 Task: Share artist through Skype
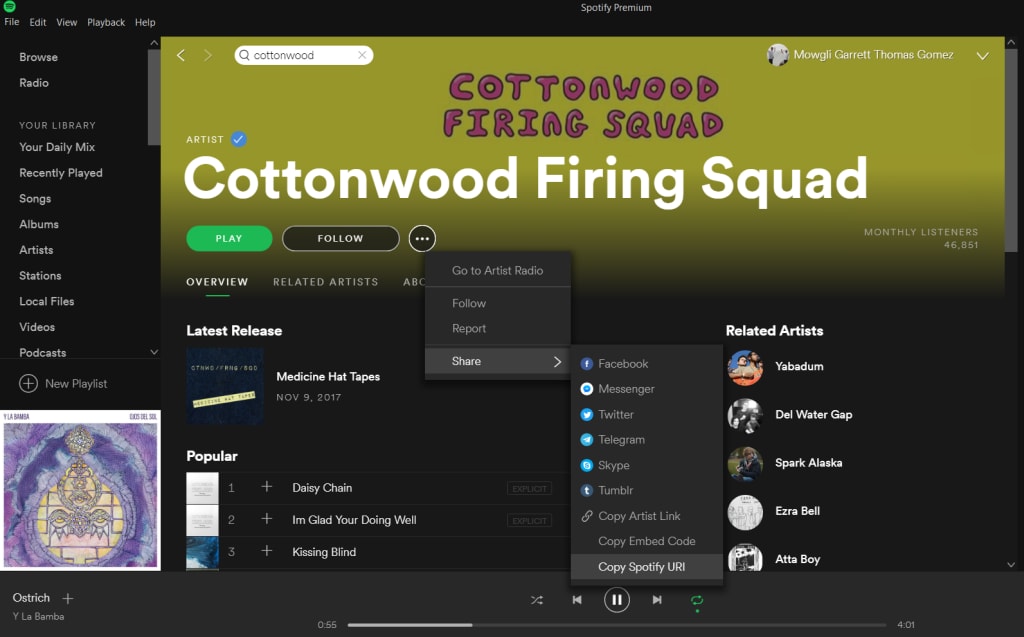point(647,465)
